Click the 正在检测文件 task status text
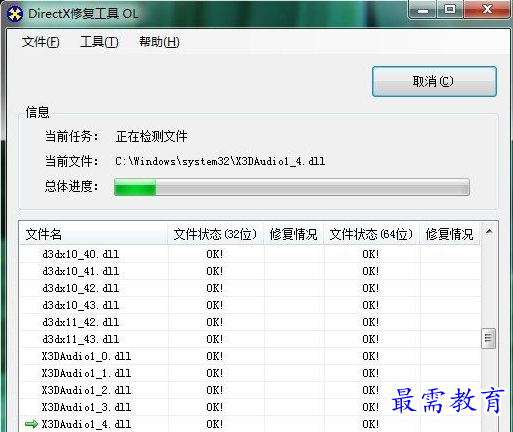This screenshot has height=432, width=513. [x=152, y=136]
